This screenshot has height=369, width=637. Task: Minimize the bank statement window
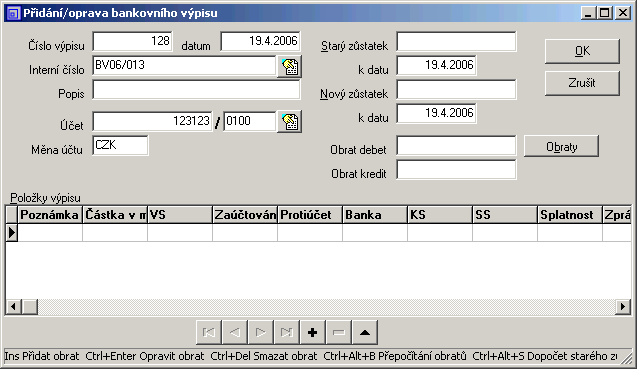coord(587,13)
